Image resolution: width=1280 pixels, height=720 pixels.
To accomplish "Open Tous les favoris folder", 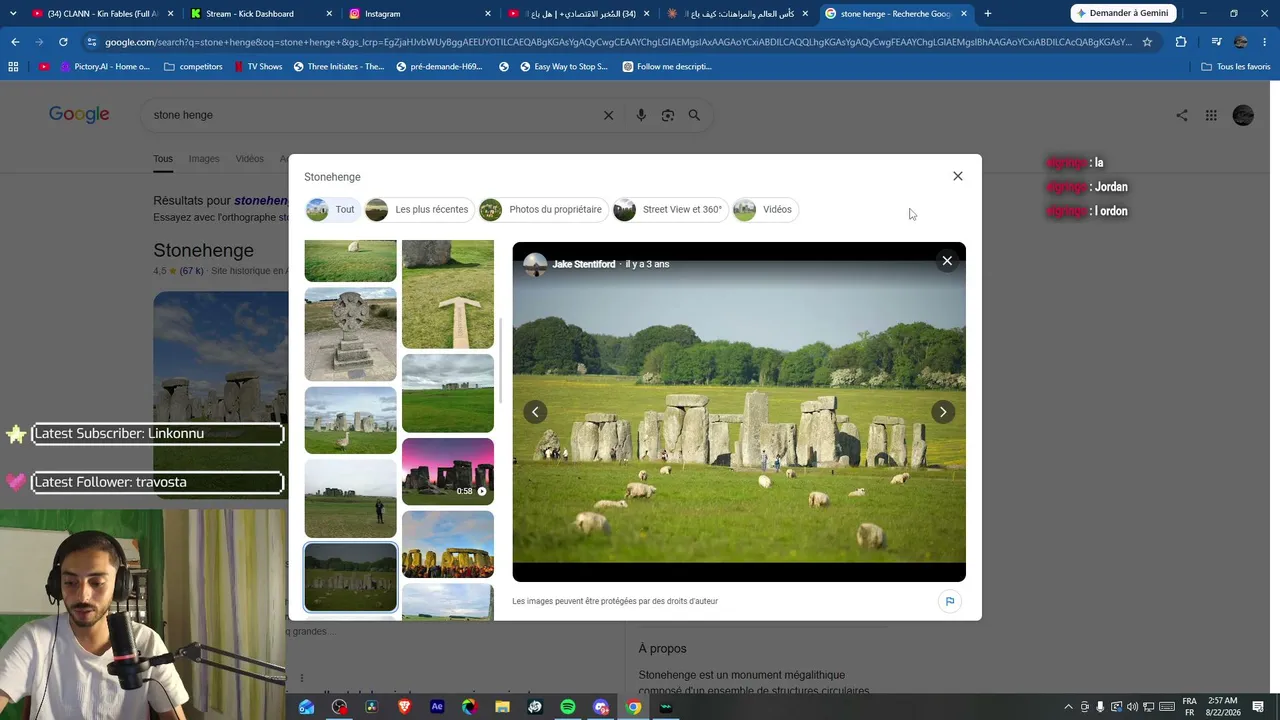I will coord(1236,67).
